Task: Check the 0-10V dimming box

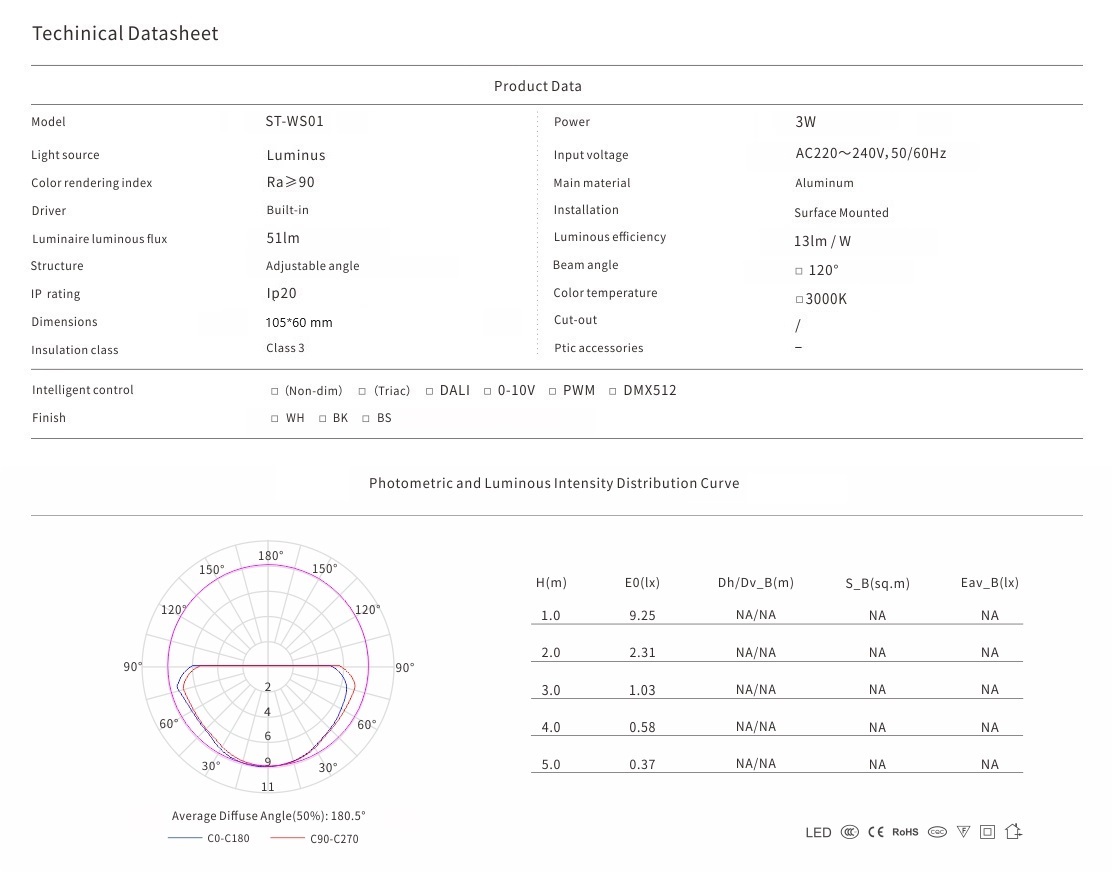Action: tap(488, 391)
